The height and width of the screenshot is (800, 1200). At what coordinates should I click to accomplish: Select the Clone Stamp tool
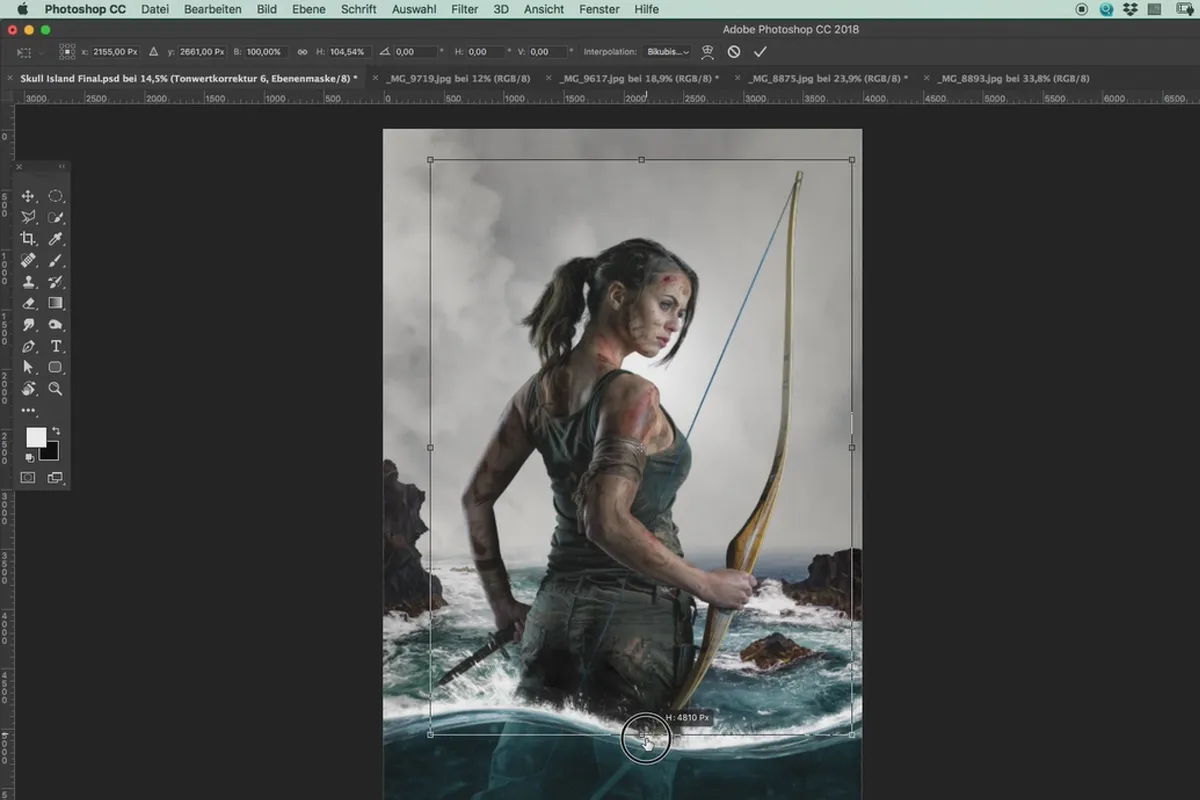pos(29,282)
